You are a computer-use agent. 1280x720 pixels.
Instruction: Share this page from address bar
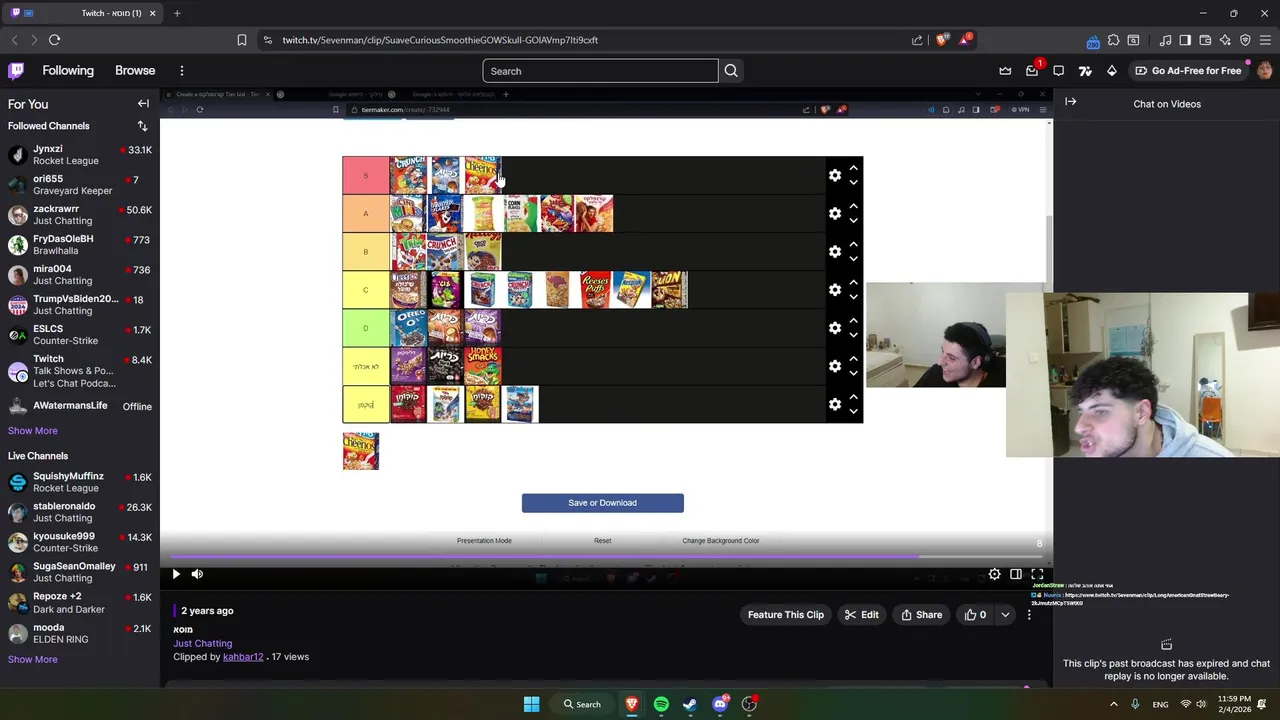point(917,40)
